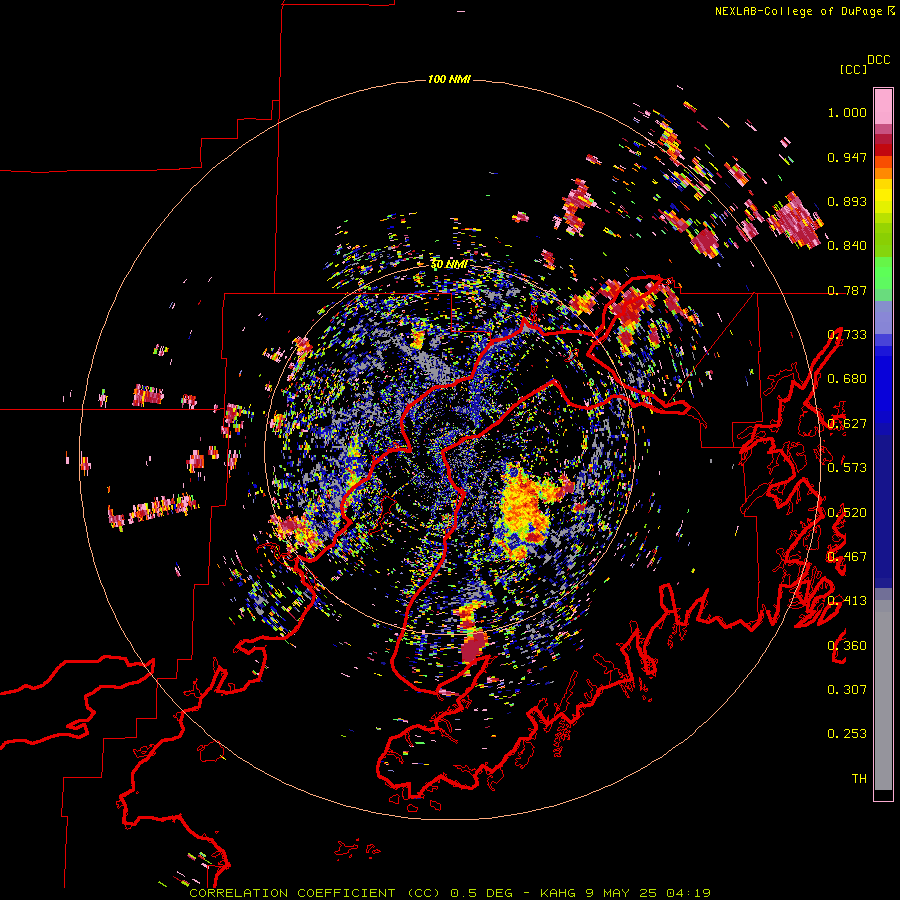Click the 0.893 scale value
The height and width of the screenshot is (900, 900).
pos(847,201)
